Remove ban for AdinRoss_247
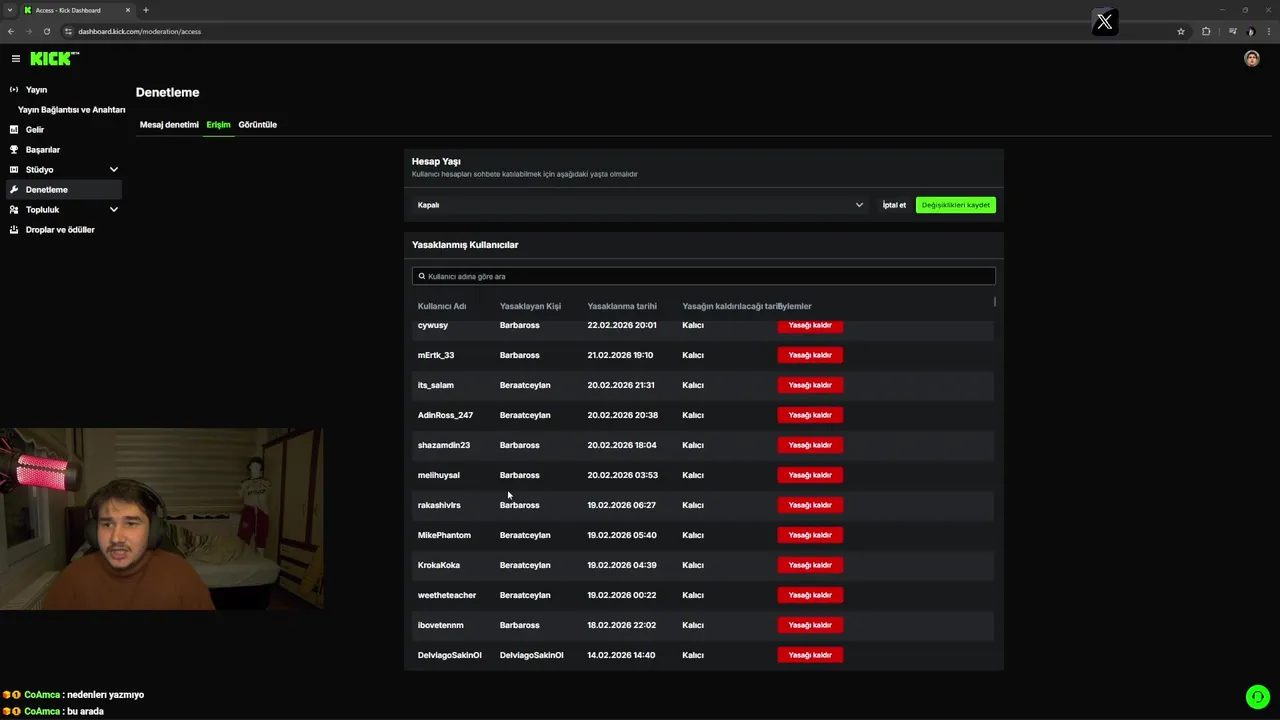1280x720 pixels. pos(810,415)
